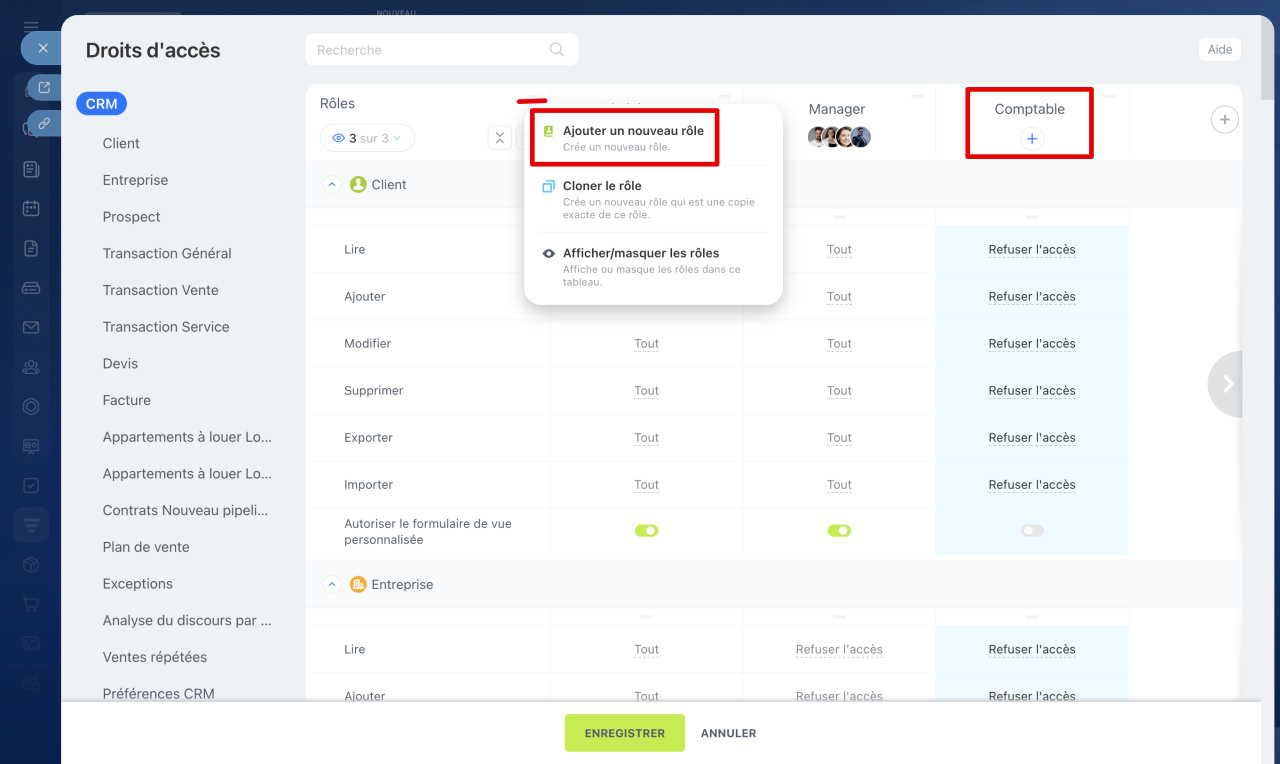Open the "3 sur 3" roles dropdown

367,139
